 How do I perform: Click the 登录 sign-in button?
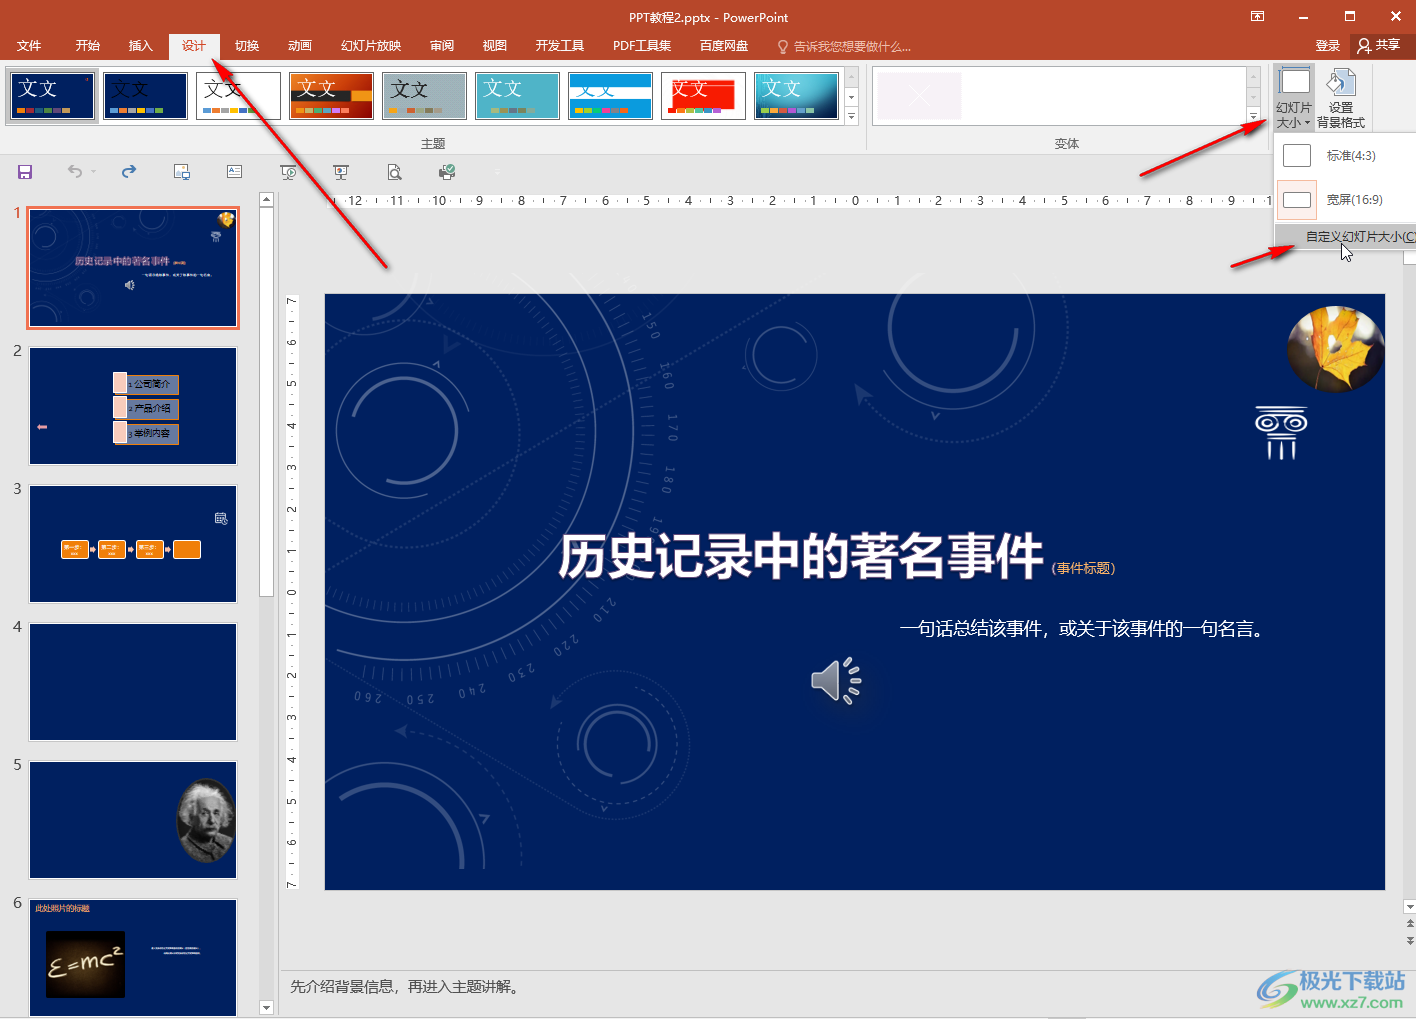[1327, 46]
